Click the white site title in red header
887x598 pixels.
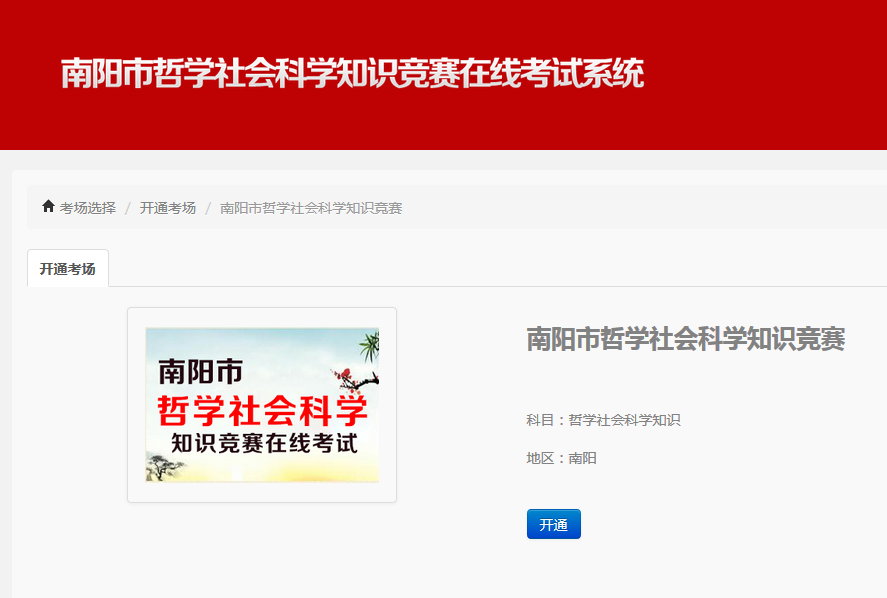[x=352, y=74]
